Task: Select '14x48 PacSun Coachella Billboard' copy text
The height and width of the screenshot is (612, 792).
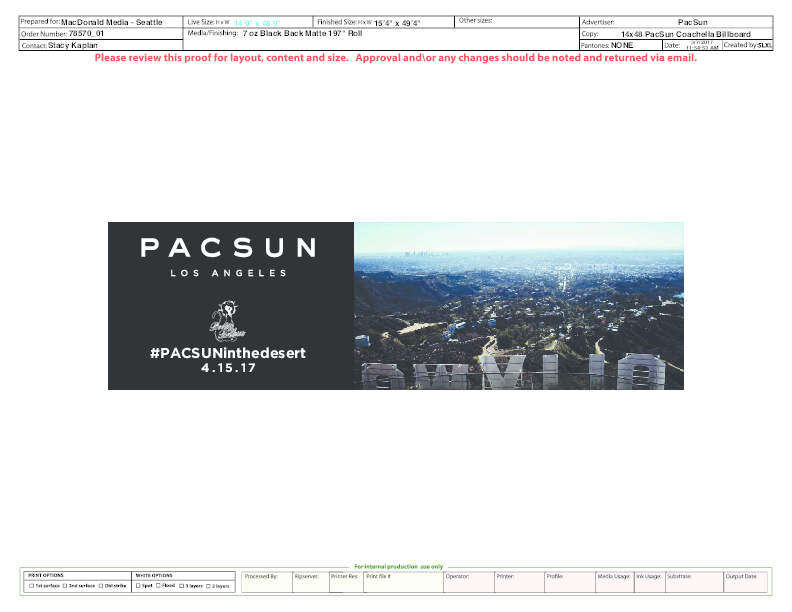Action: pyautogui.click(x=686, y=34)
